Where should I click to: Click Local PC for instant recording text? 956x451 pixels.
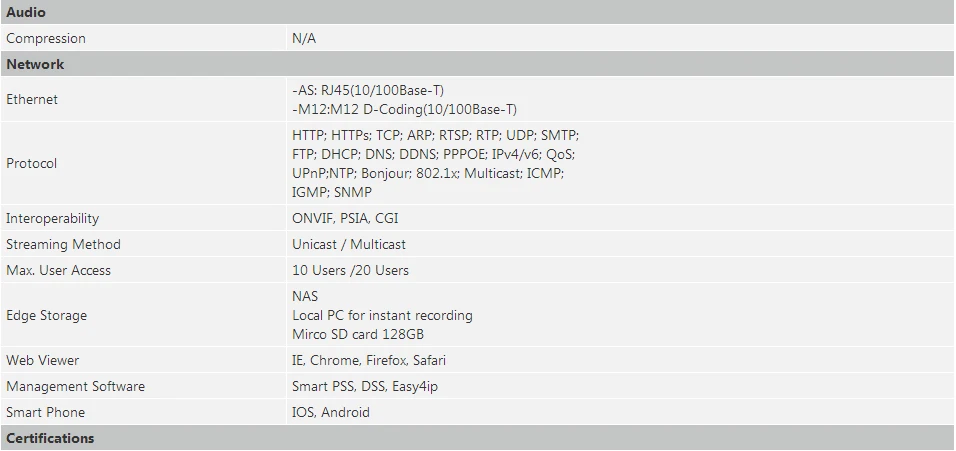point(382,315)
